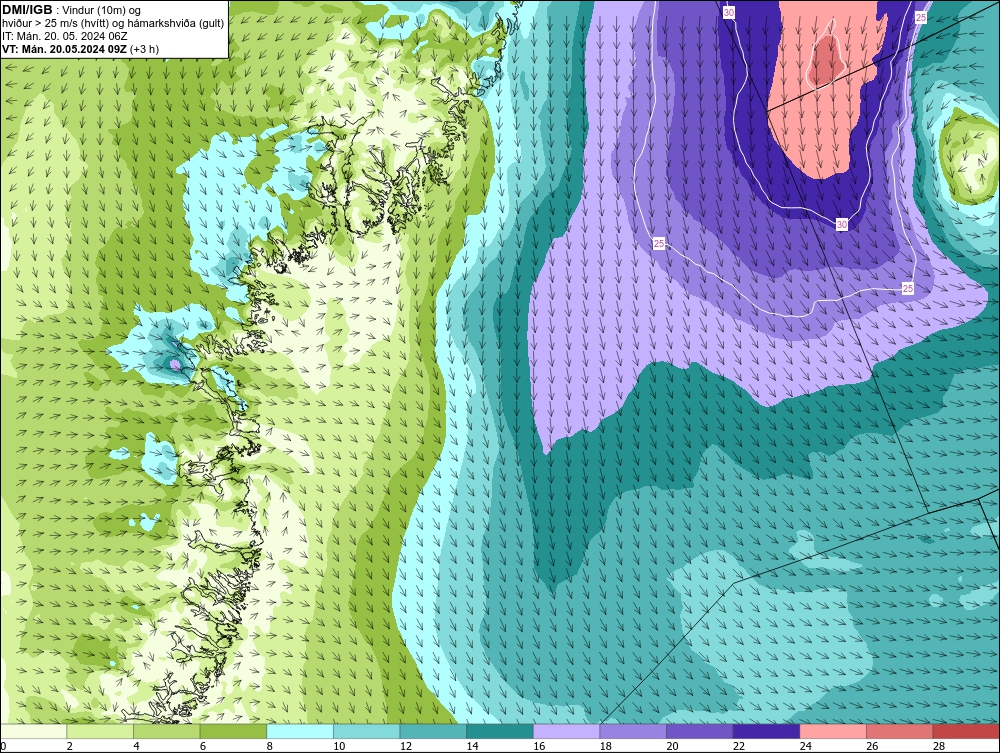Click the legend scale value 16
The image size is (1000, 753).
539,746
